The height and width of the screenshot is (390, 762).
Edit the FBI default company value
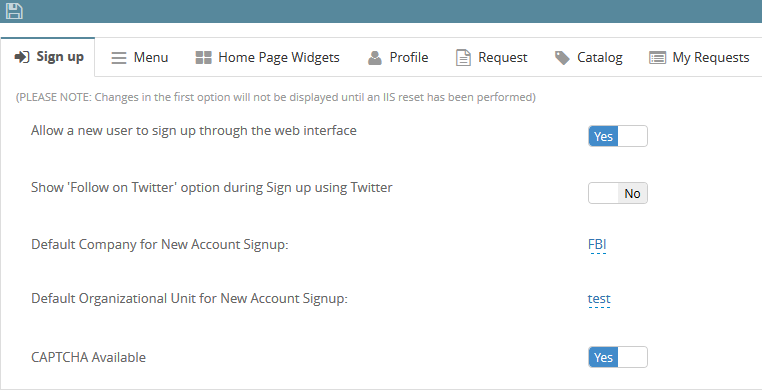[597, 244]
